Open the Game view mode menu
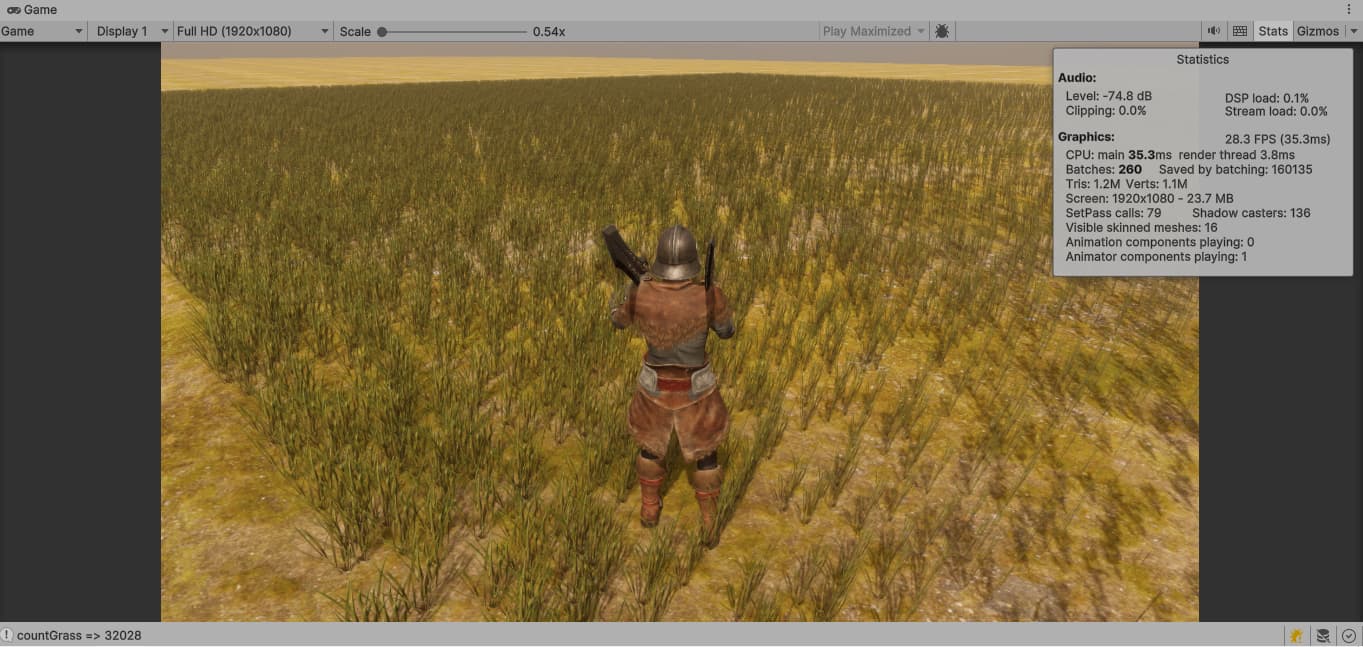This screenshot has height=647, width=1363. [40, 31]
